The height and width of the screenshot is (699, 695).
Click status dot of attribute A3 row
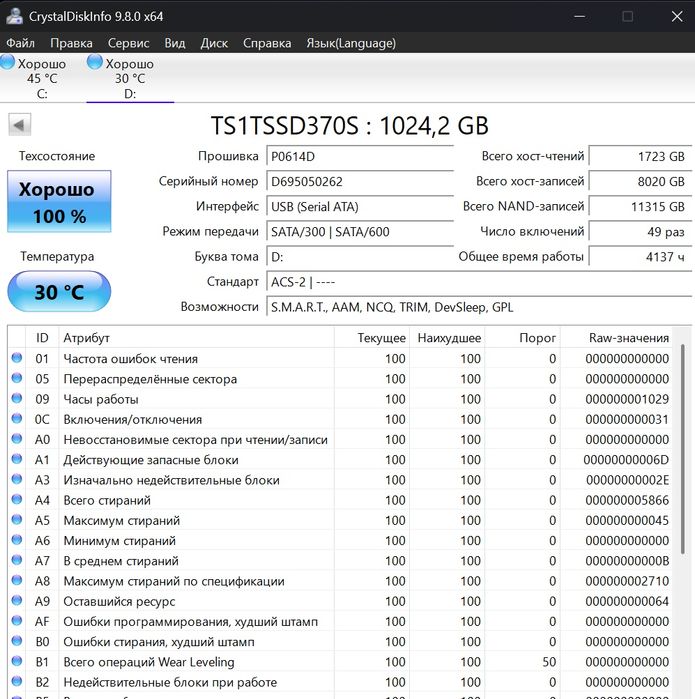click(17, 479)
